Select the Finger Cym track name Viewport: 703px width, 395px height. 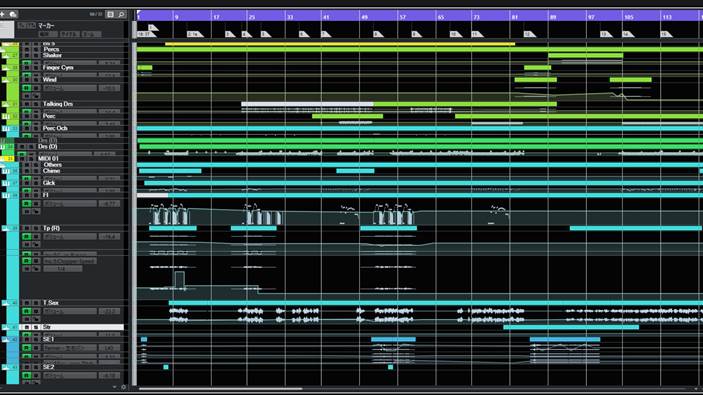(58, 68)
